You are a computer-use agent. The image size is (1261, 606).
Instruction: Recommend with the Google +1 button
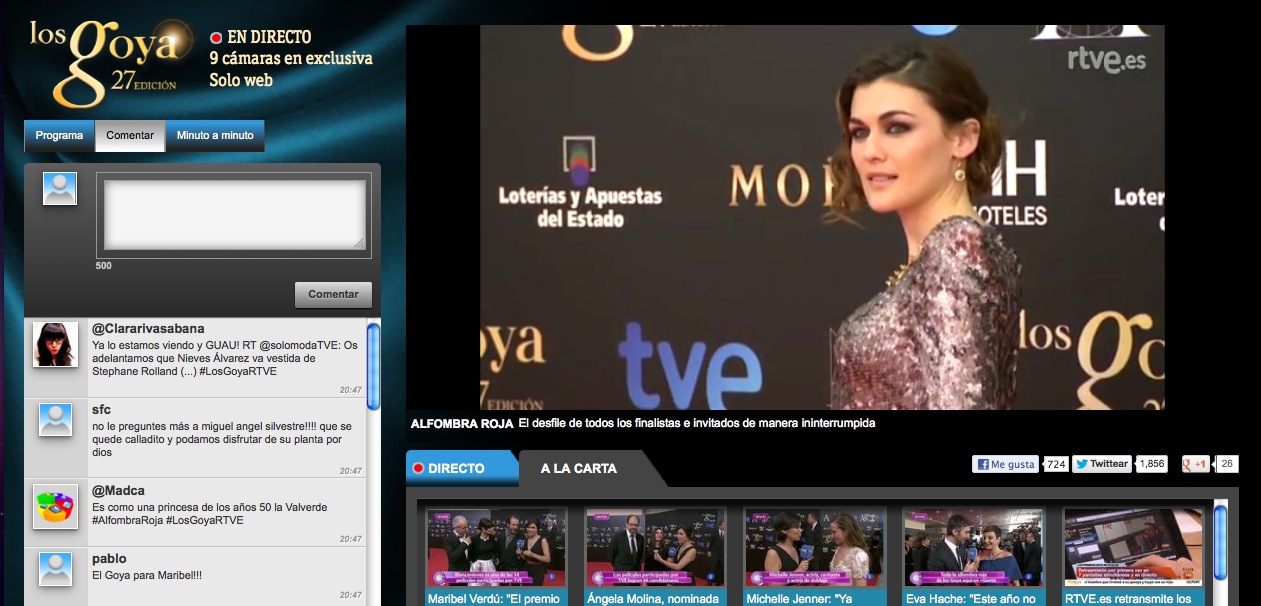(x=1195, y=464)
